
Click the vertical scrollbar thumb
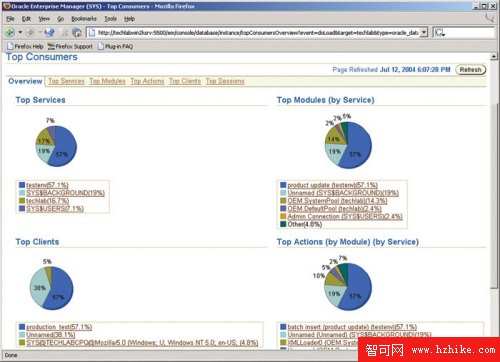pyautogui.click(x=494, y=195)
